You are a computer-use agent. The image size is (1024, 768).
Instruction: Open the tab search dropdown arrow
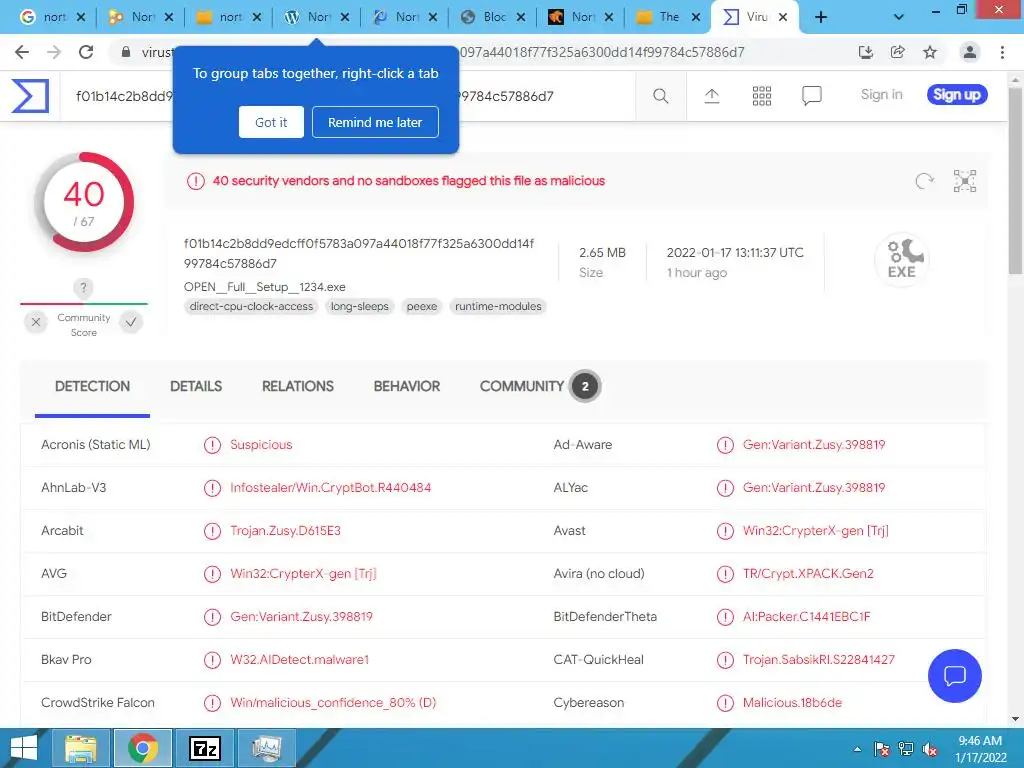click(899, 18)
